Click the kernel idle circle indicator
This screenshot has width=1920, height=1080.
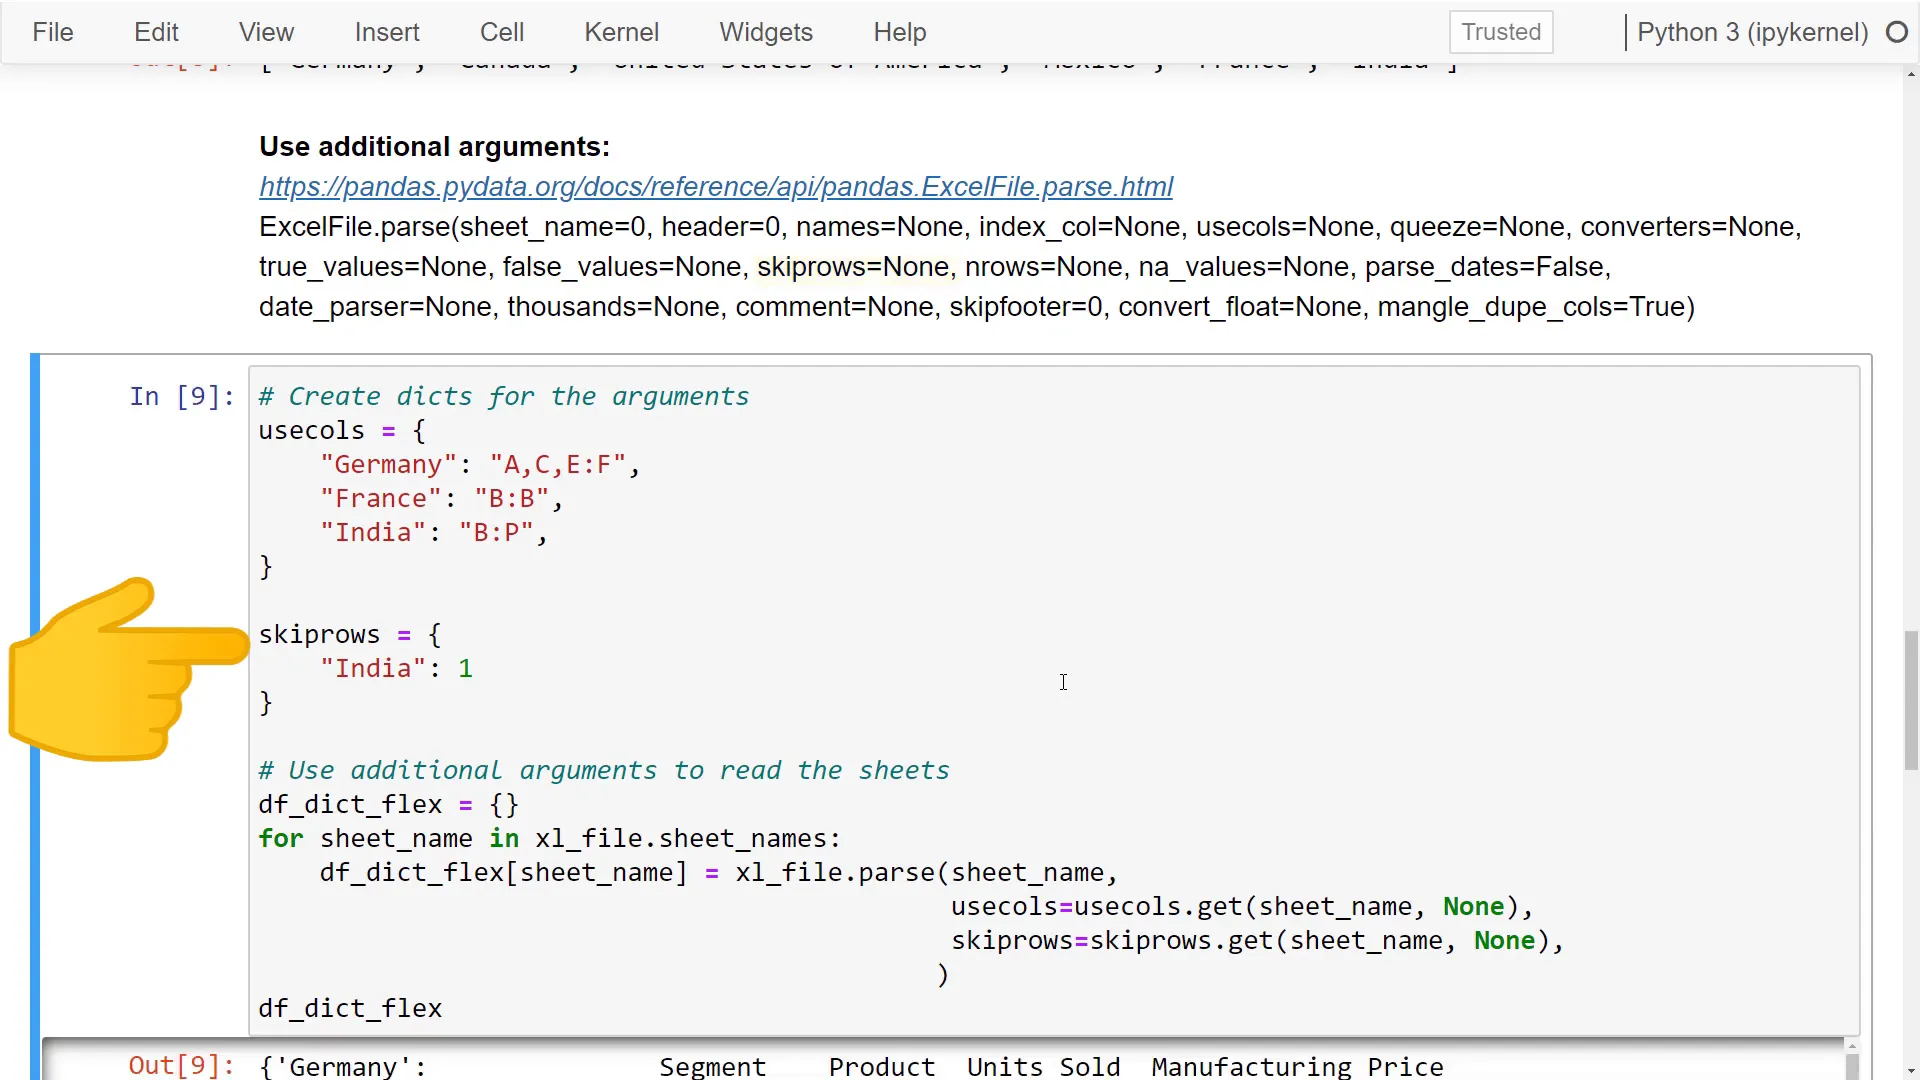pyautogui.click(x=1896, y=32)
